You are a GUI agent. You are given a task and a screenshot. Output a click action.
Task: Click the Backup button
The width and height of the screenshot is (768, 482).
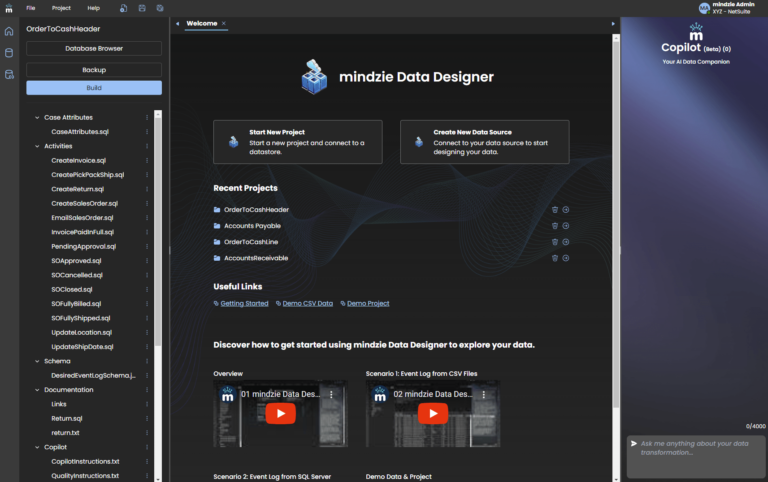(x=94, y=70)
